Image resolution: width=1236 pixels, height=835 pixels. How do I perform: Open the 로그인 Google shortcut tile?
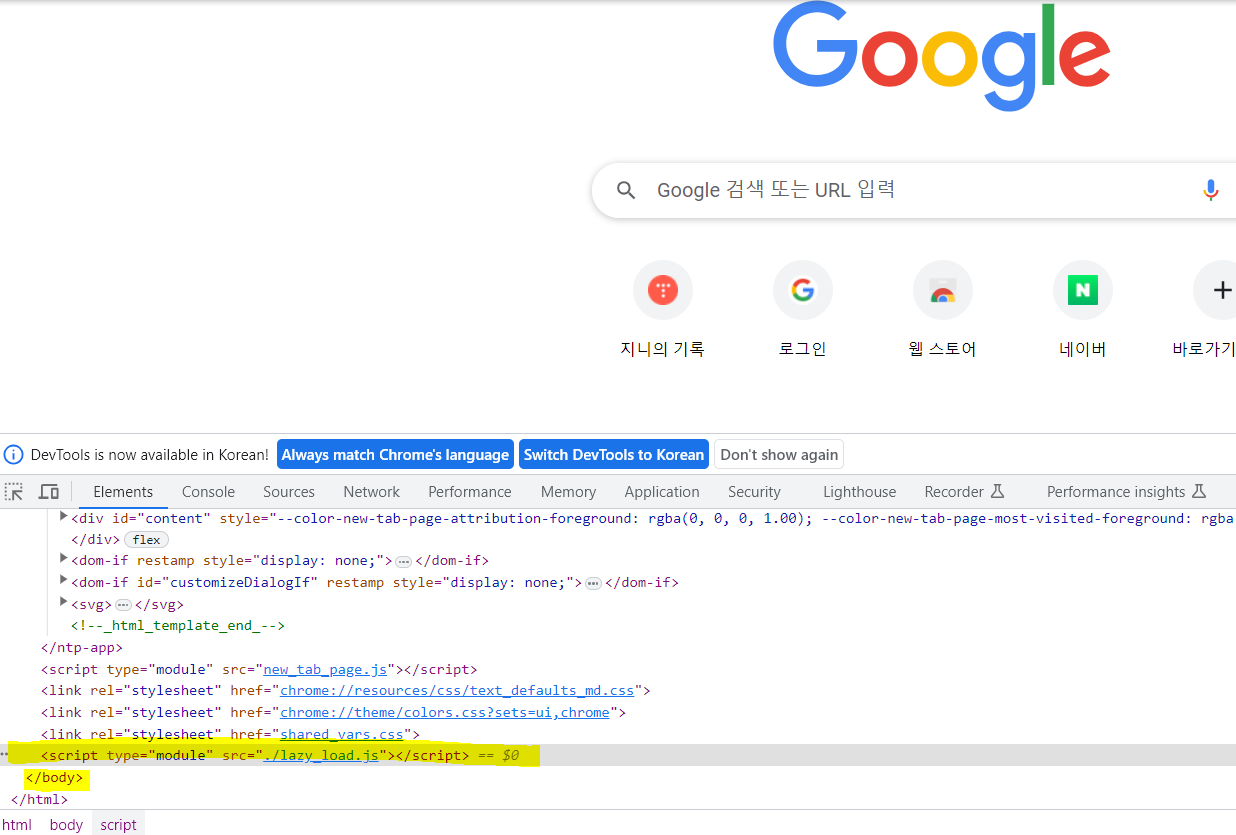pos(802,309)
